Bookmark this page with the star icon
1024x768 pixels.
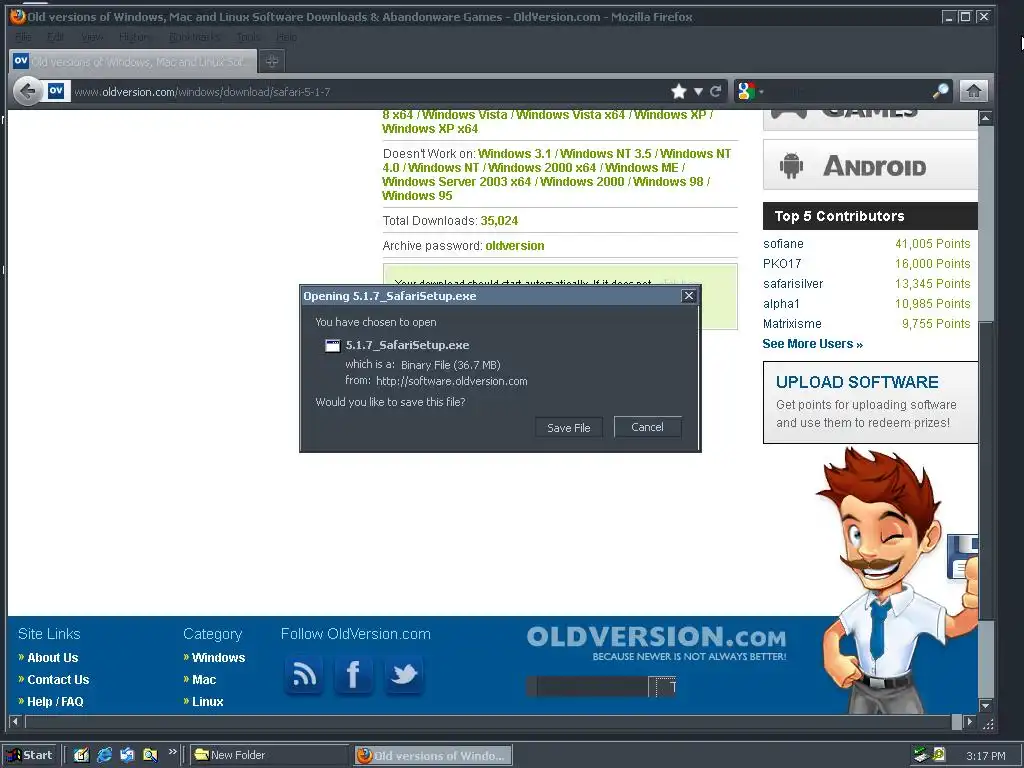(x=679, y=91)
